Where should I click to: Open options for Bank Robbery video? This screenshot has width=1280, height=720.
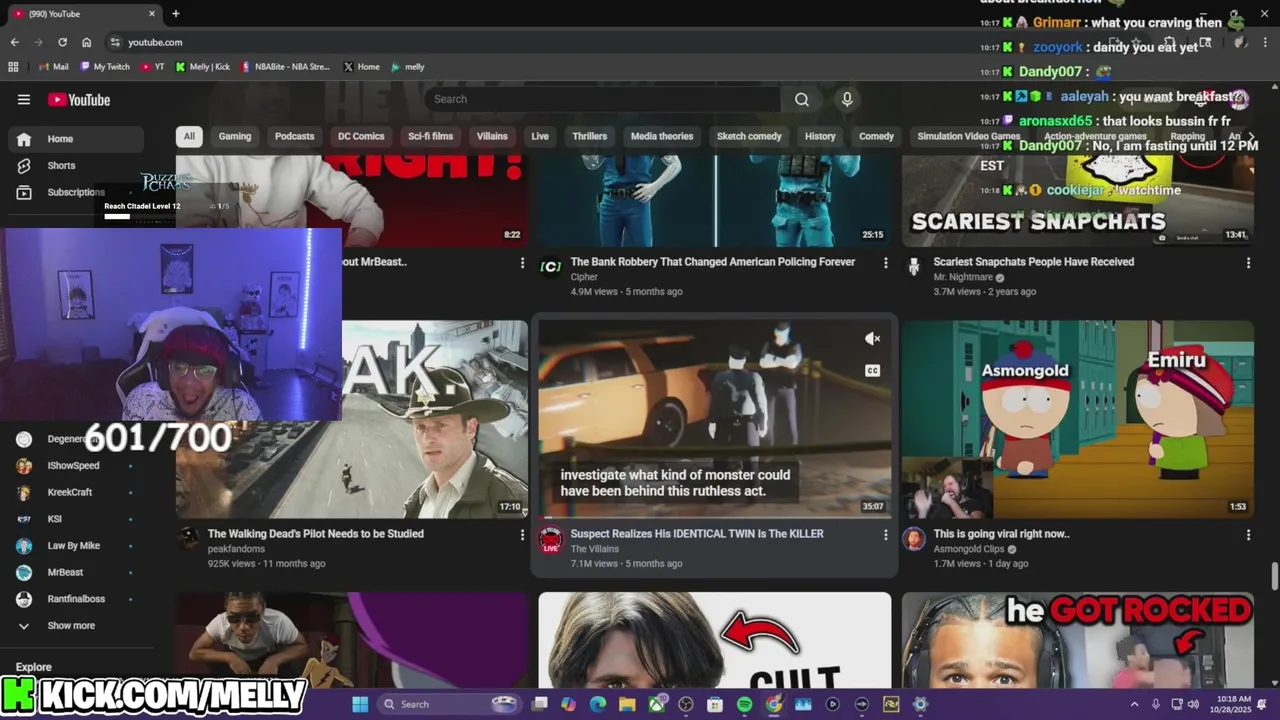885,263
